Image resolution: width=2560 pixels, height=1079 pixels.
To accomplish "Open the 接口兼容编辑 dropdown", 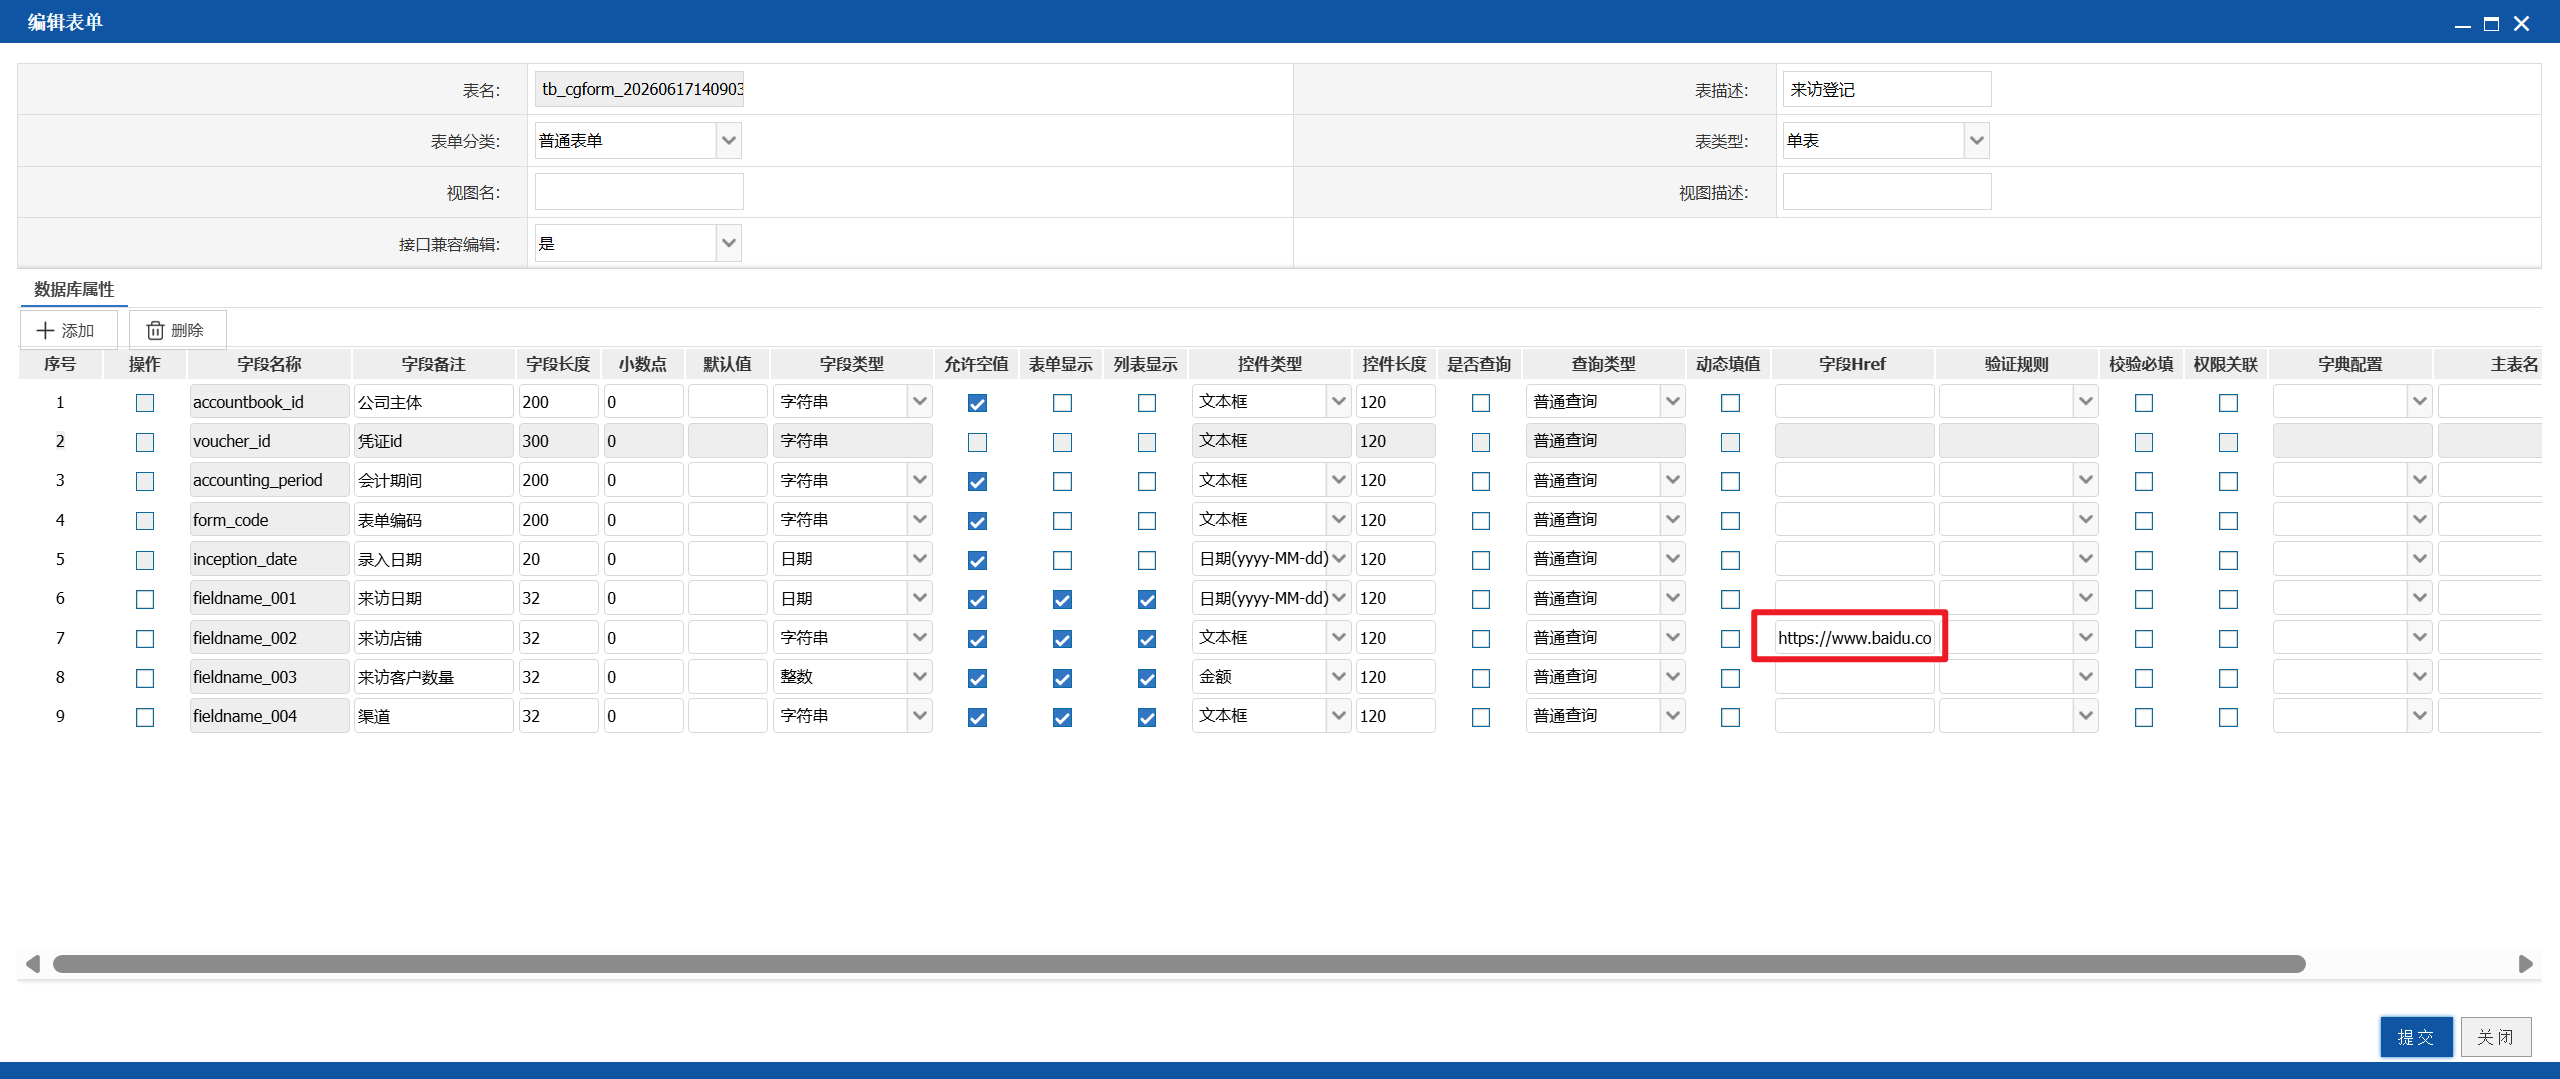I will pos(637,243).
